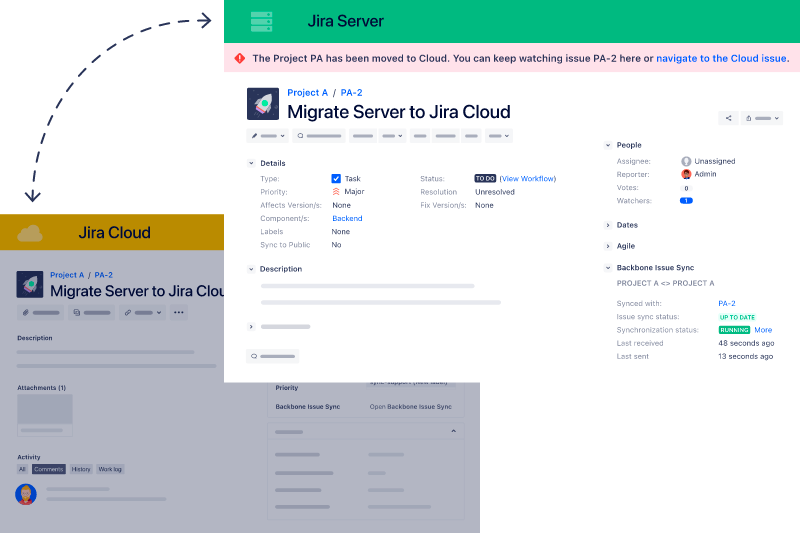Expand the Agile section

click(608, 246)
